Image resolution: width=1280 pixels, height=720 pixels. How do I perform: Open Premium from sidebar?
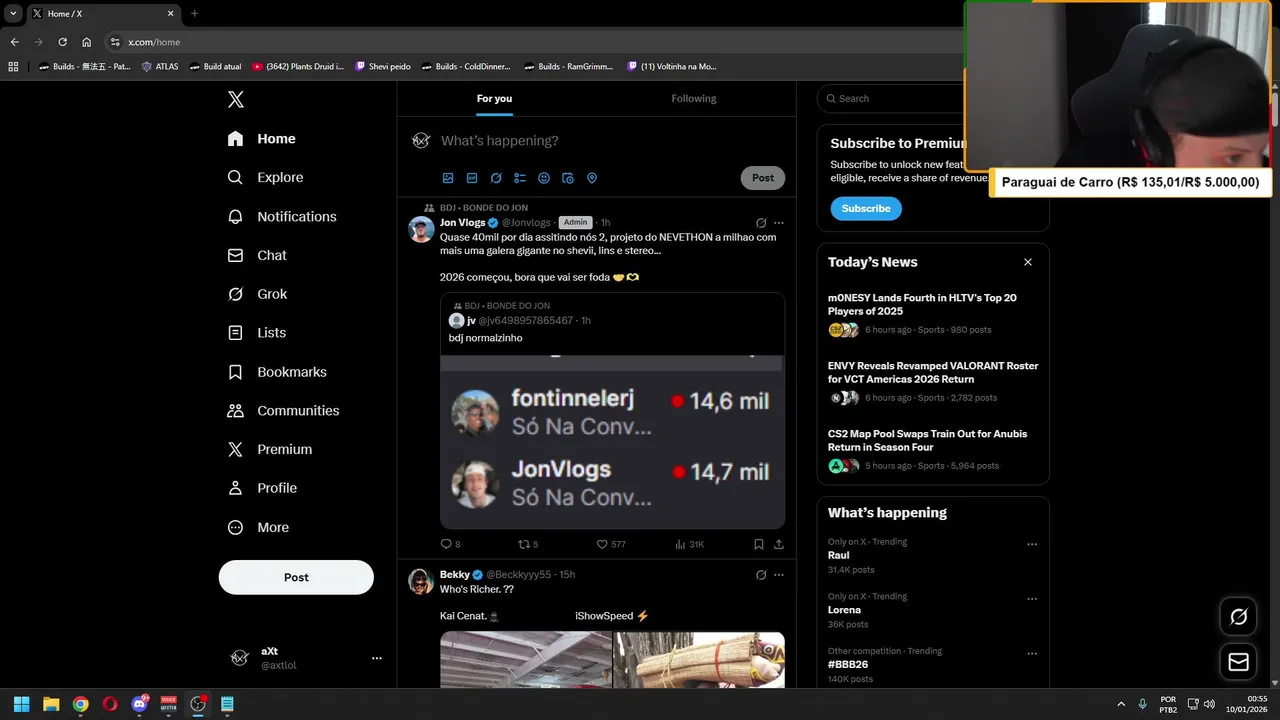269,450
